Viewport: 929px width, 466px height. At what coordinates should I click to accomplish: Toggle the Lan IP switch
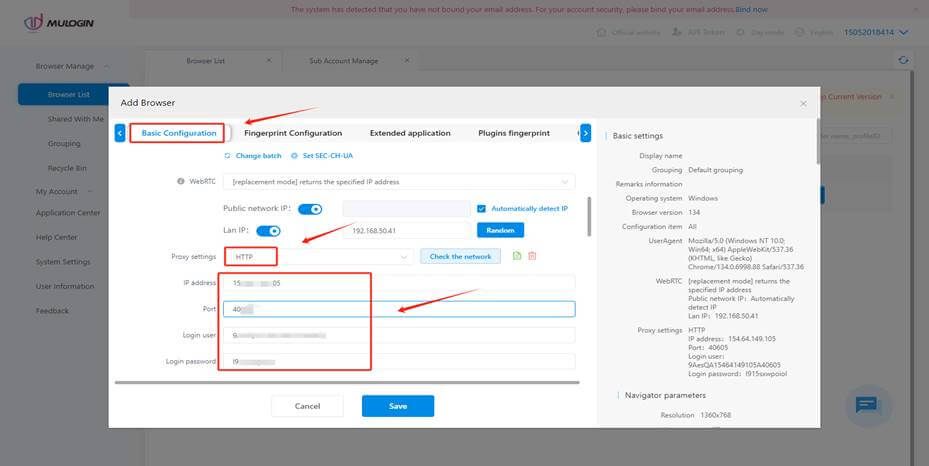[268, 230]
